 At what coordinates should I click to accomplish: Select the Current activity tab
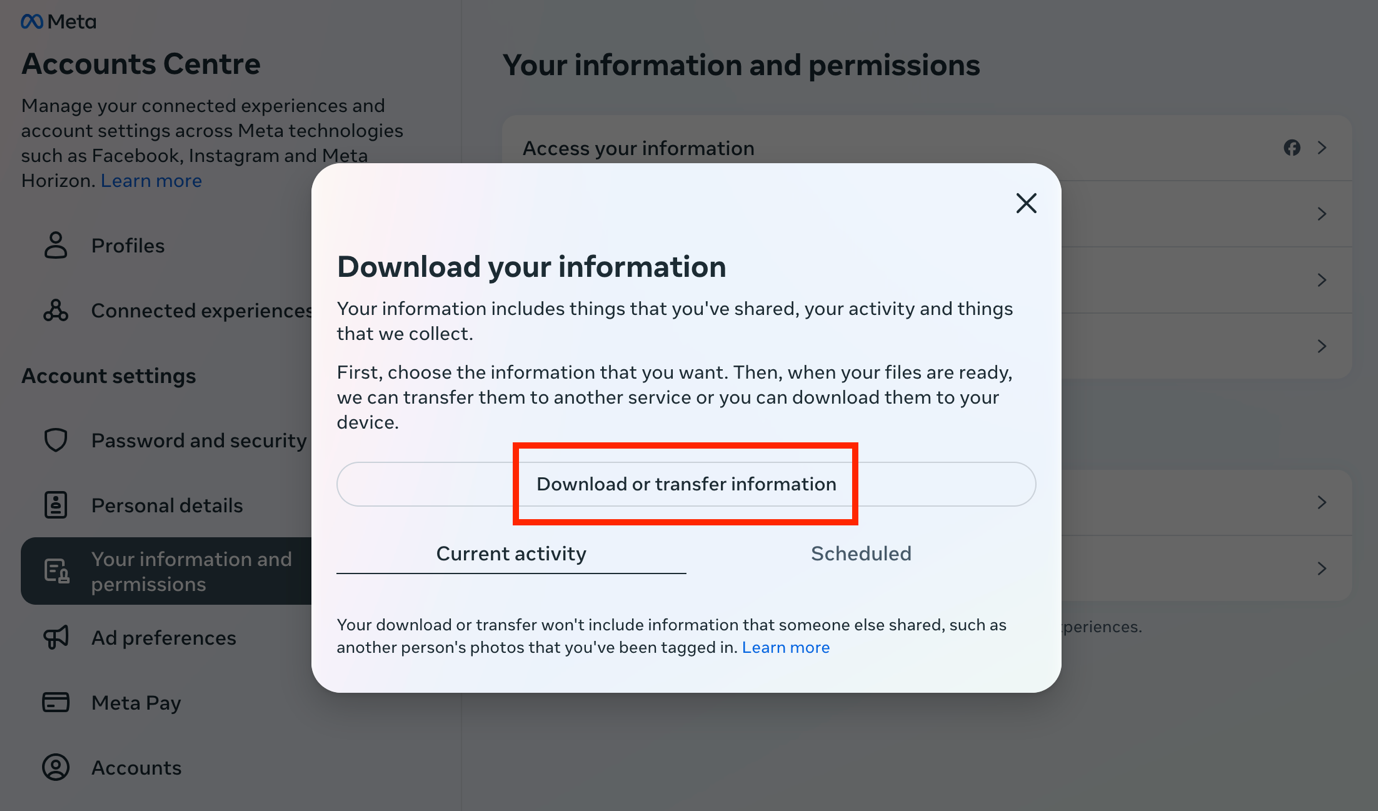pos(511,553)
